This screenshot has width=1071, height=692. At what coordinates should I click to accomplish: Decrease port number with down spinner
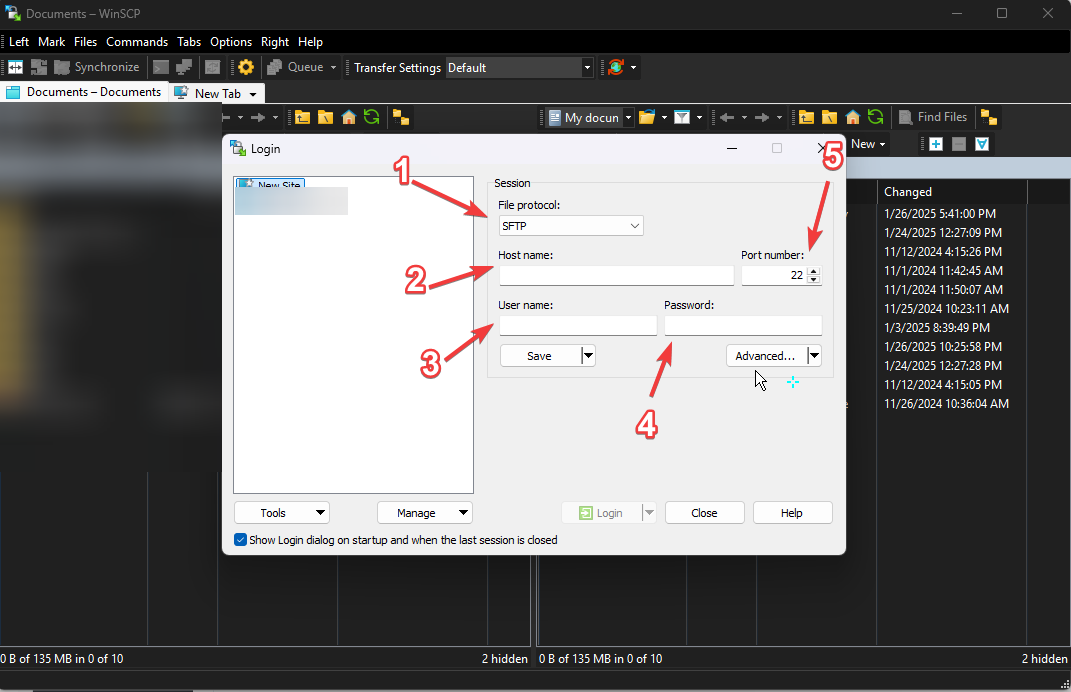813,279
